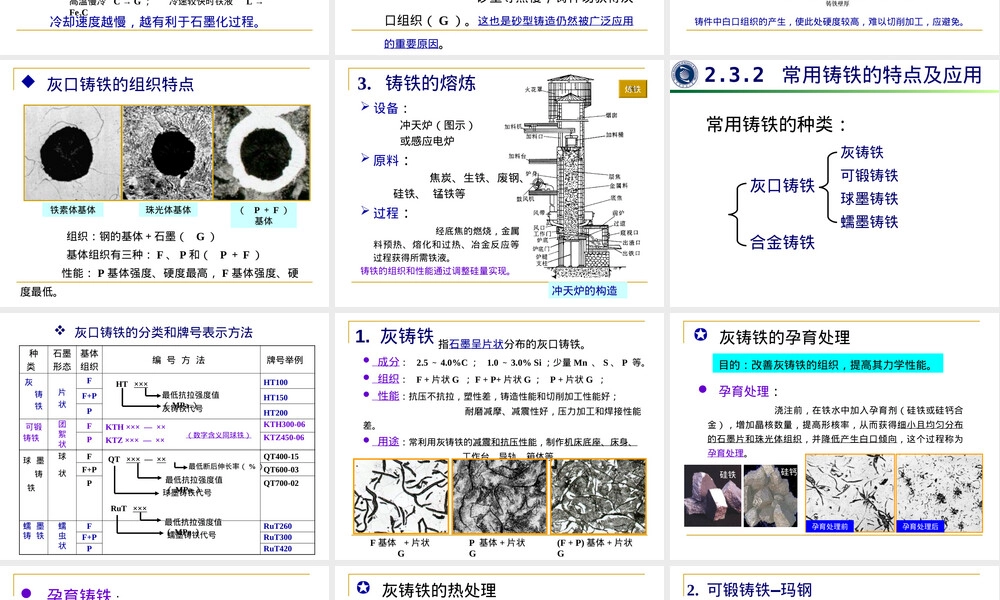The height and width of the screenshot is (600, 1000).
Task: Open the 用途 link in the 灰铸铁 slide
Action: [x=388, y=441]
